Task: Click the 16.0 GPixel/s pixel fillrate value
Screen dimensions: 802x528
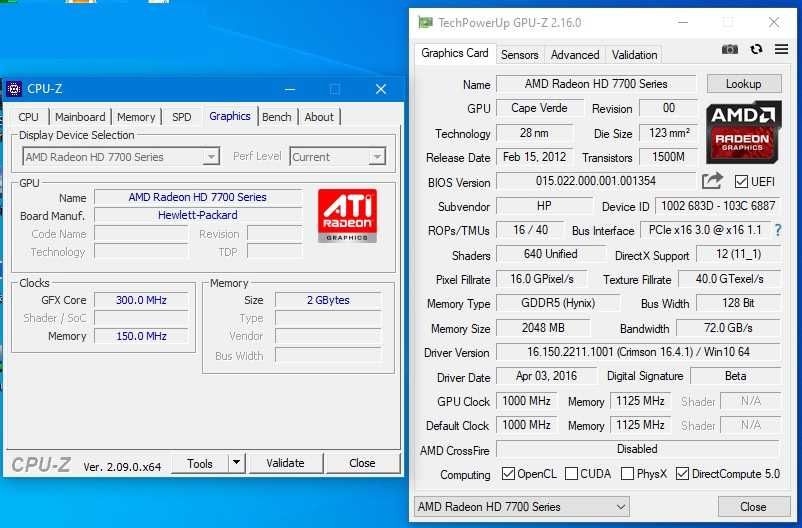Action: pos(542,279)
